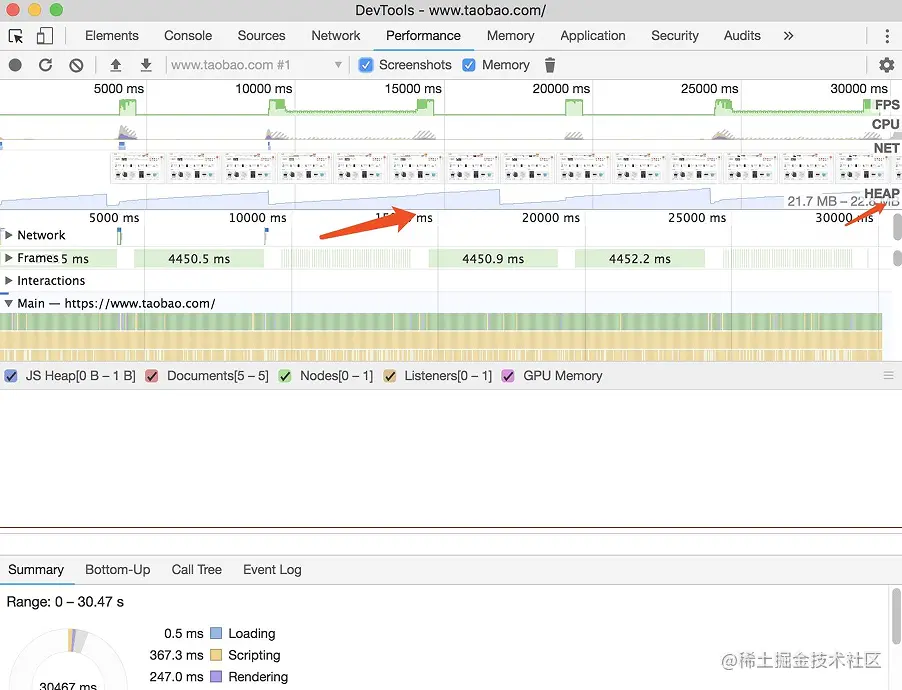The width and height of the screenshot is (902, 690).
Task: Uncheck the Nodes counter
Action: 285,376
